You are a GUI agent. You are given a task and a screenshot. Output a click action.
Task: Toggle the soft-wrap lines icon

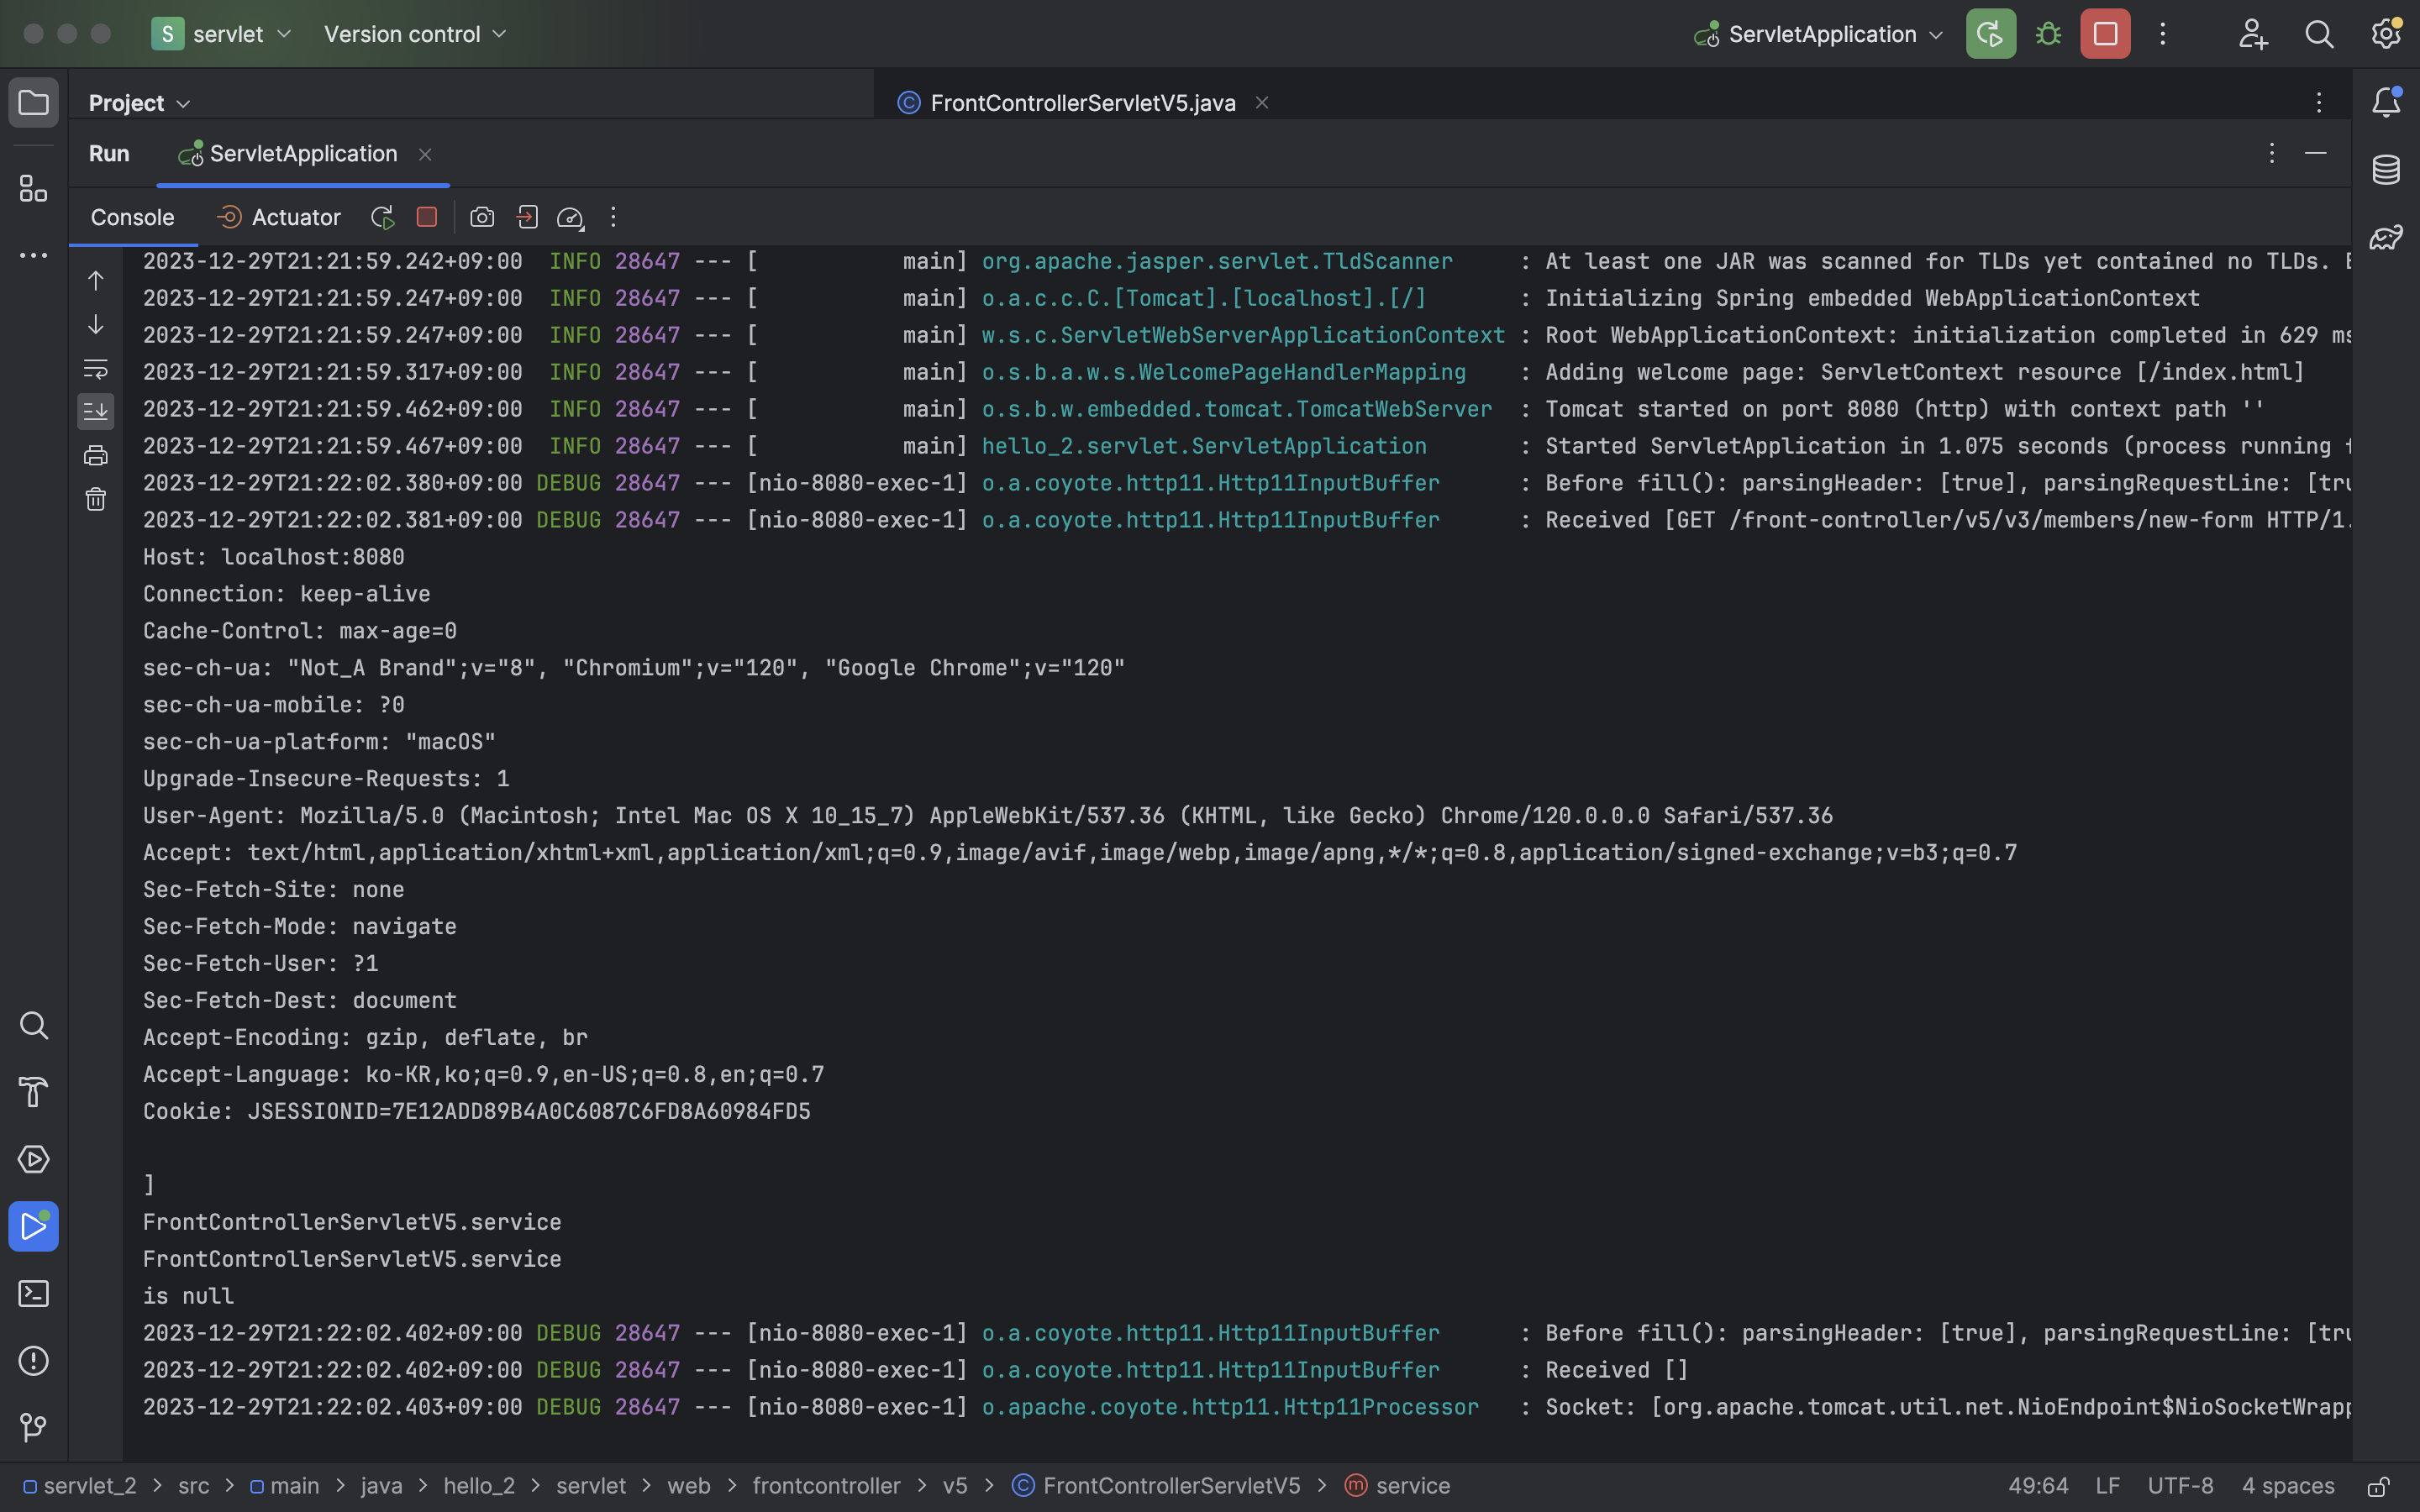92,371
